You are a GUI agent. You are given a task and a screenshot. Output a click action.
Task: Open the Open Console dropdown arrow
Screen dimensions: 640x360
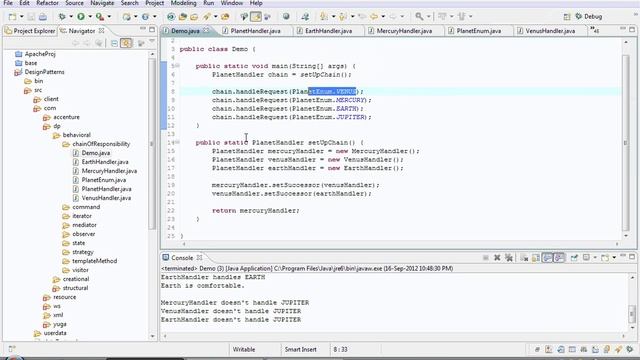pos(614,258)
